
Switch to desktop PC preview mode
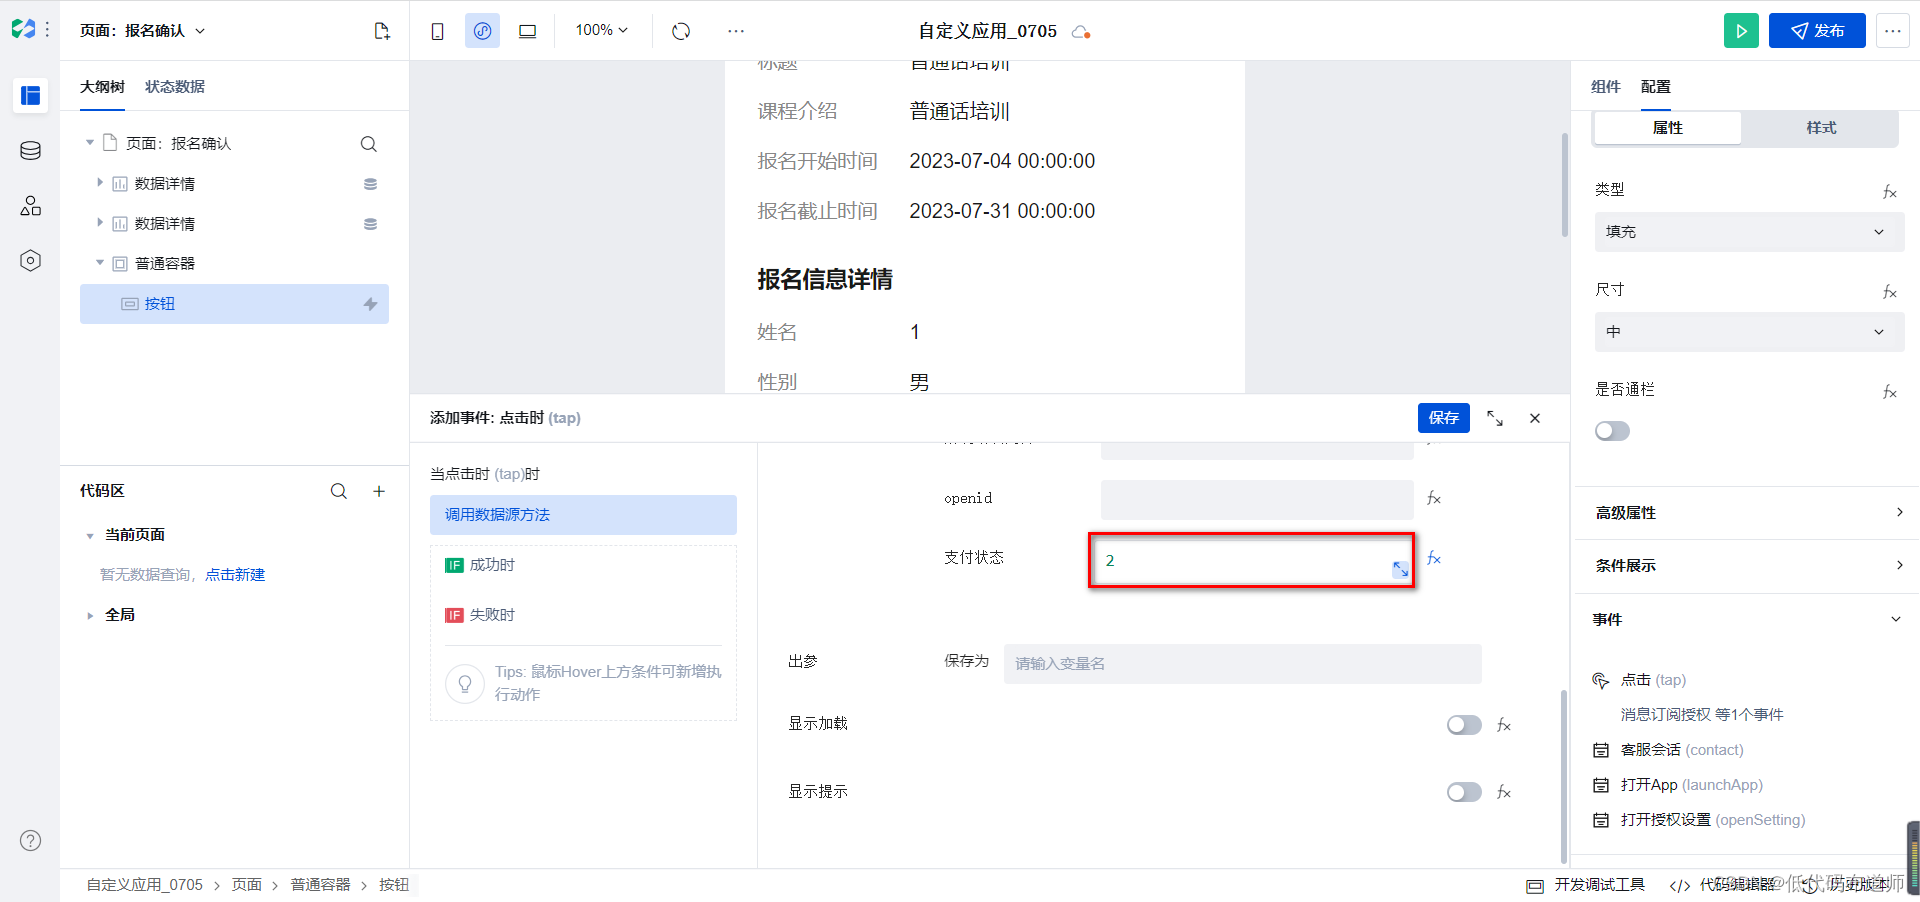[x=527, y=31]
